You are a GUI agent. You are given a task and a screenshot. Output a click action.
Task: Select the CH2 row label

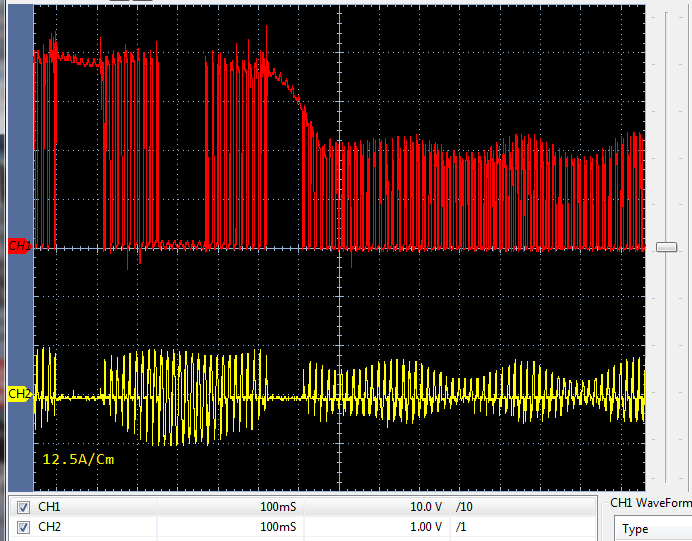click(x=49, y=527)
